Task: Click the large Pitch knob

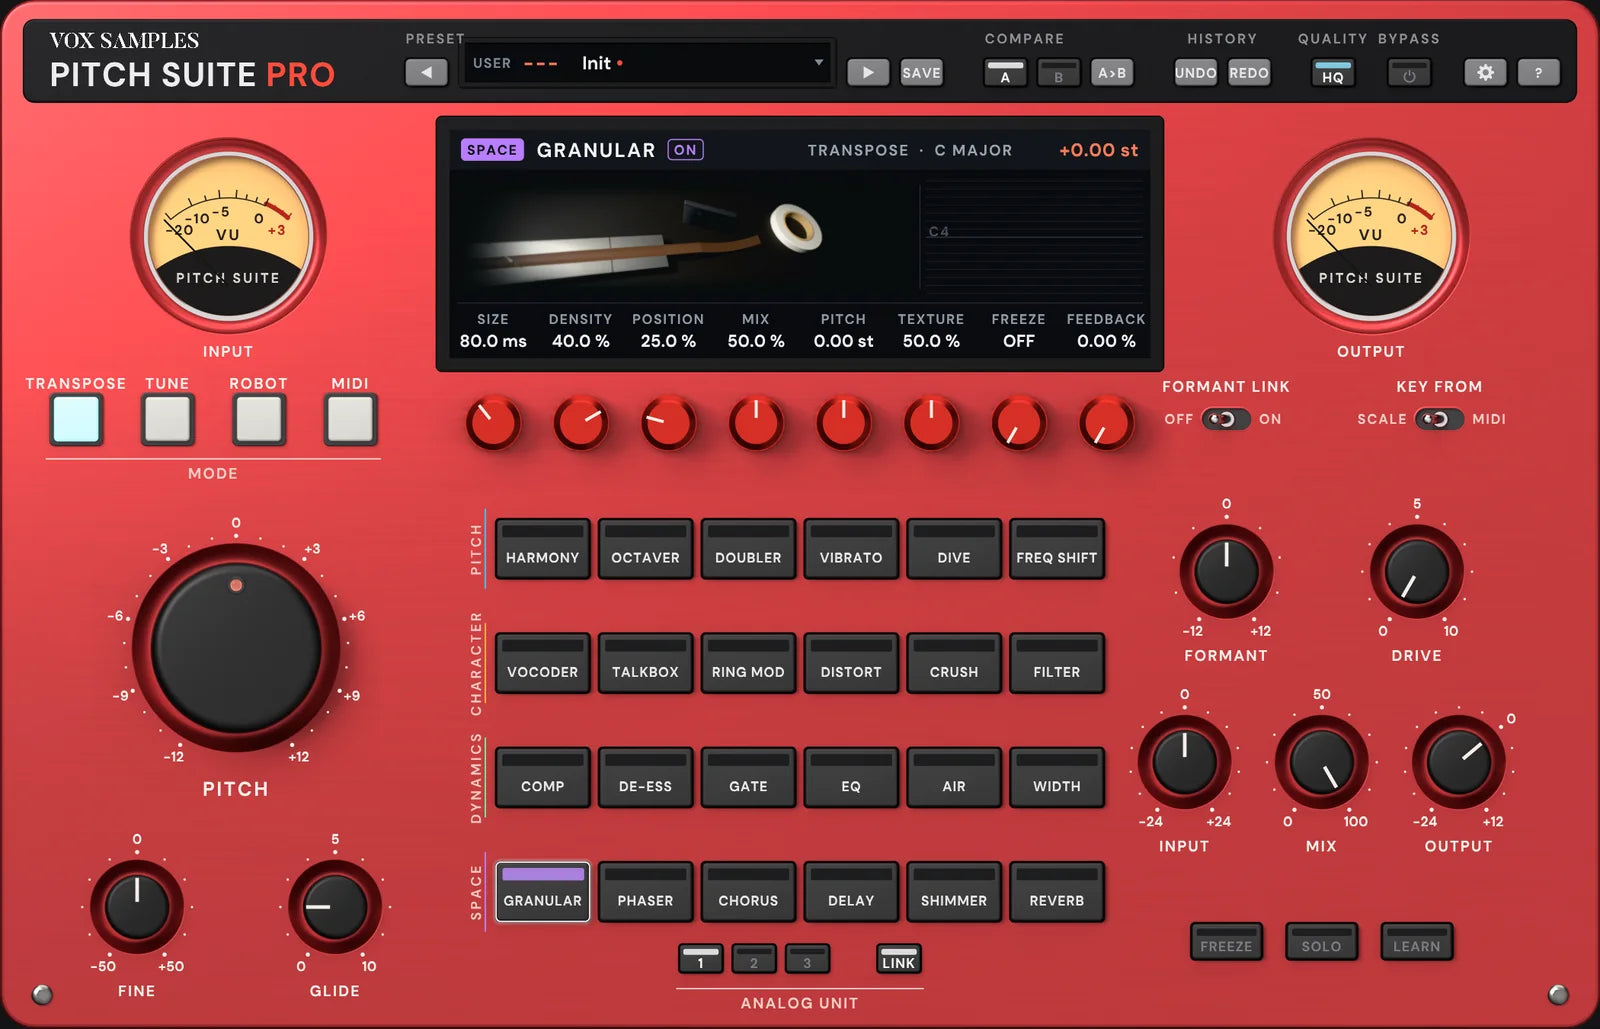Action: (236, 648)
